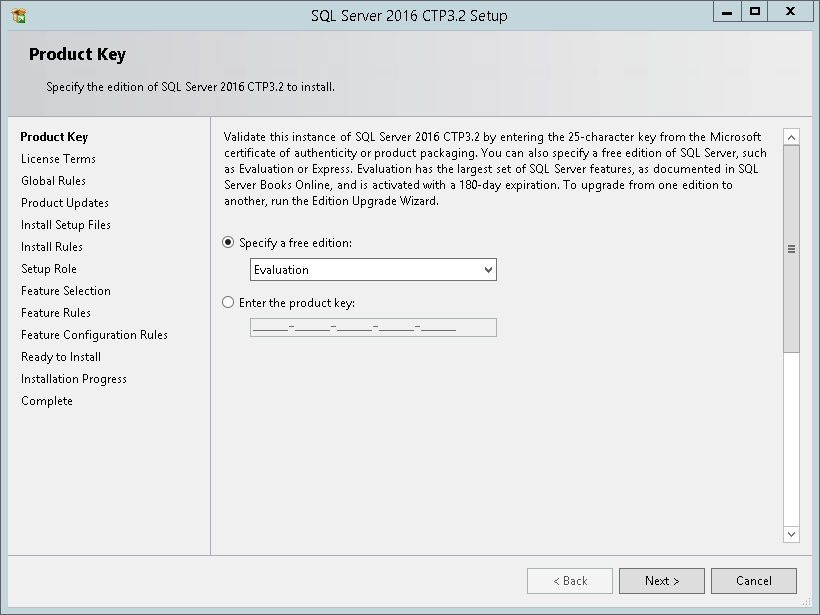Select the 'Enter the product key' radio button
The height and width of the screenshot is (615, 820).
pyautogui.click(x=228, y=302)
